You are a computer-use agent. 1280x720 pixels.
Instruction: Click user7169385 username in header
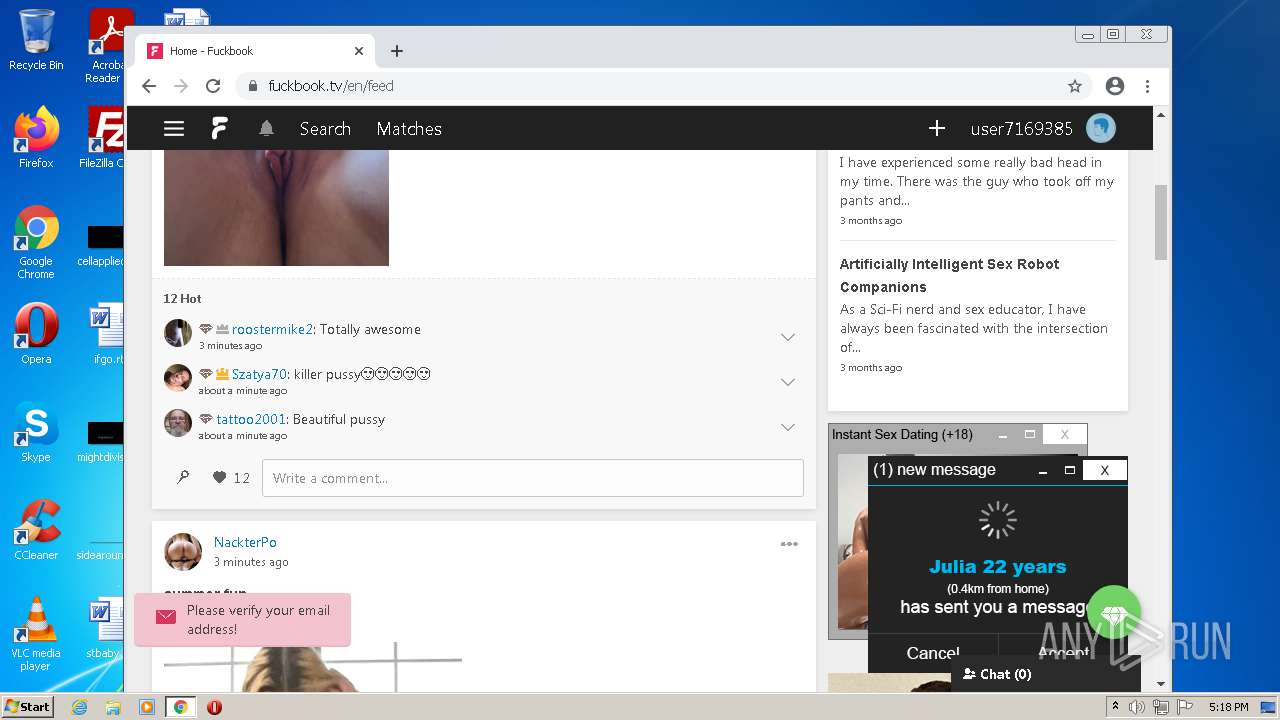coord(1021,129)
